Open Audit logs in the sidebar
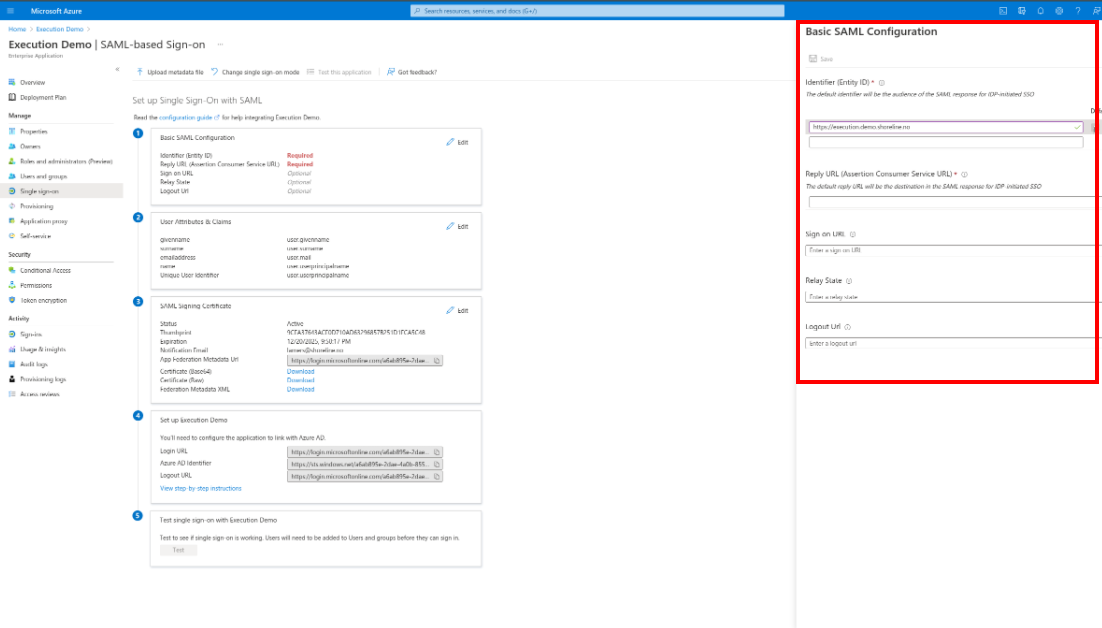The width and height of the screenshot is (1102, 628). 34,364
